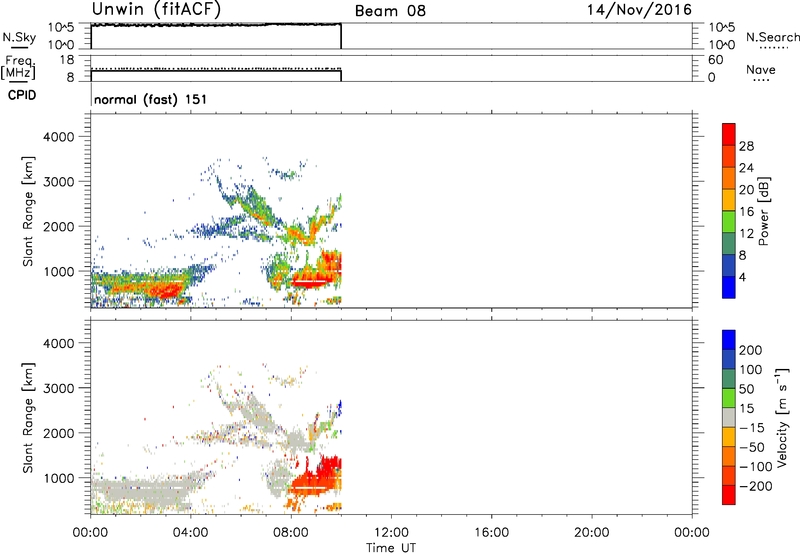800x554 pixels.
Task: Click the "3000" label on the velocity panel axis
Action: click(x=59, y=388)
